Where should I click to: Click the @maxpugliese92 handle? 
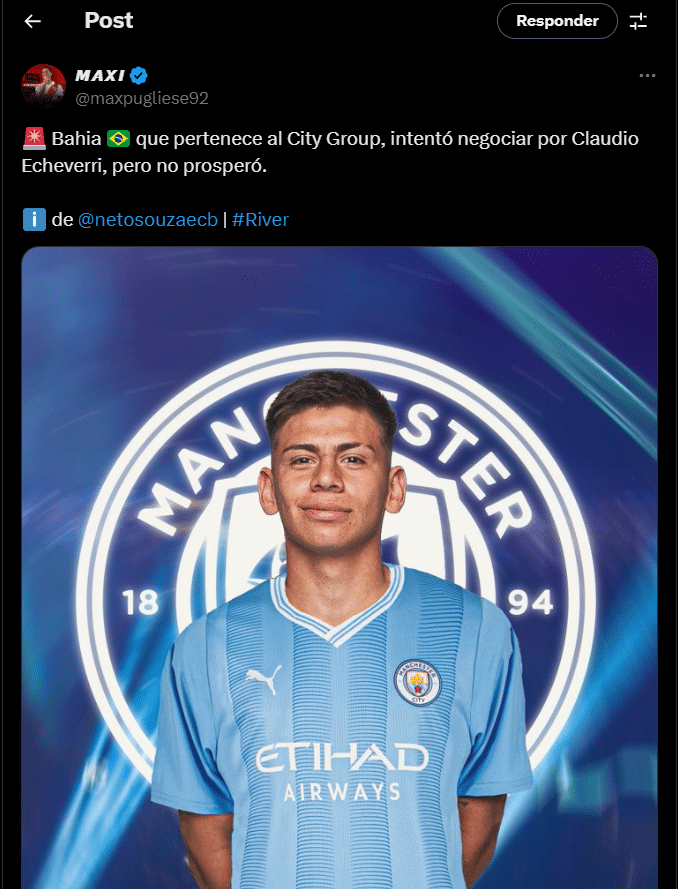pos(142,98)
